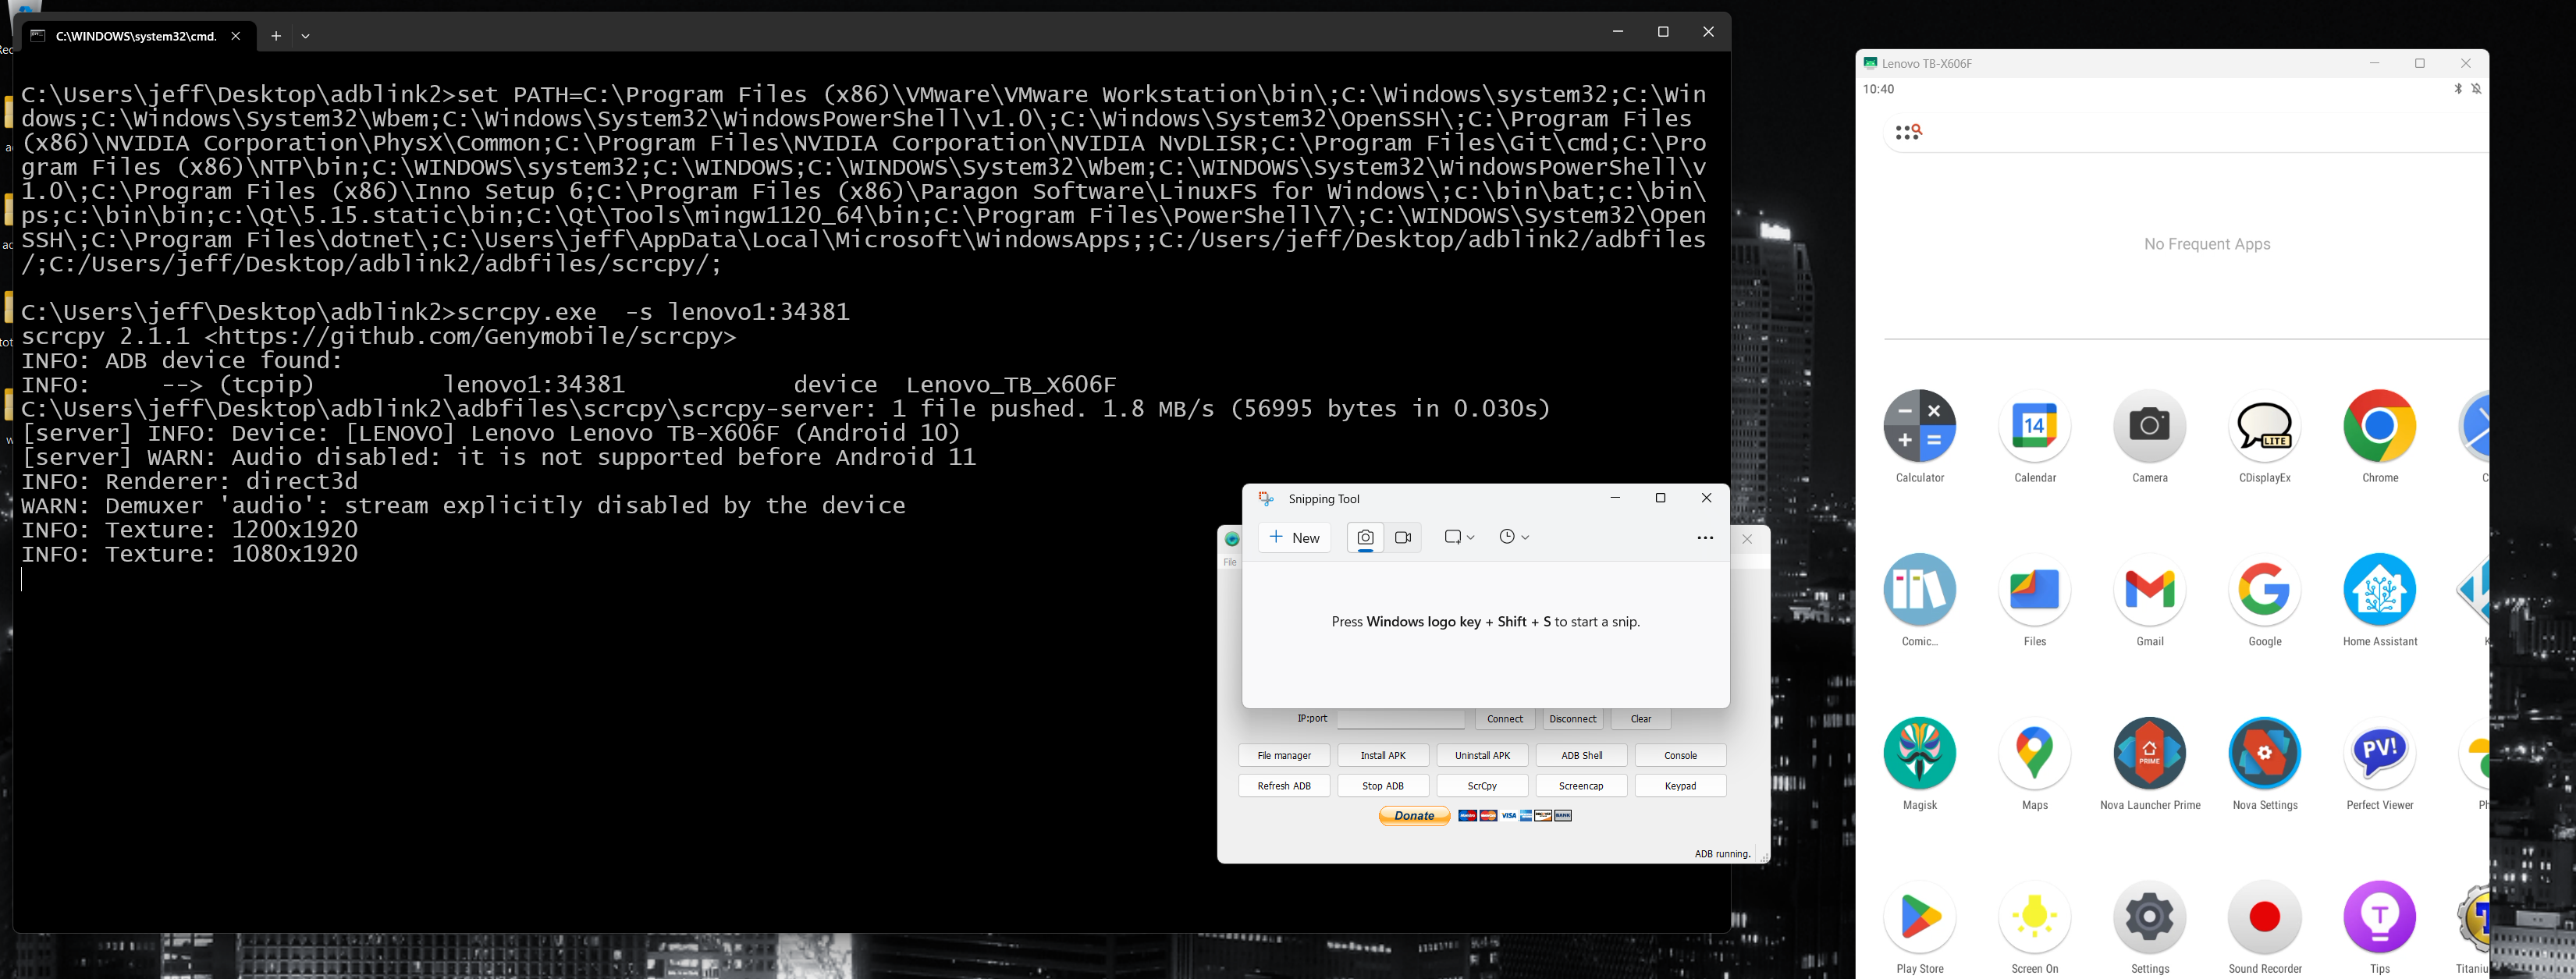Click the PayPal Donate button

click(1414, 816)
